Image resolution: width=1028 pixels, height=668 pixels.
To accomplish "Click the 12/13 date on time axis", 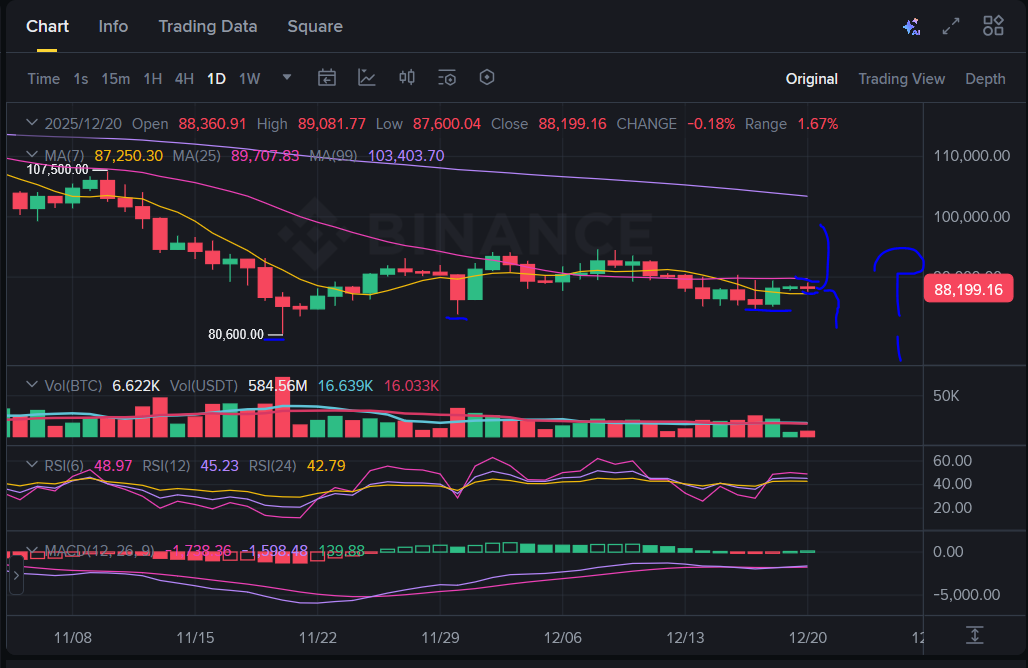I will (x=685, y=637).
